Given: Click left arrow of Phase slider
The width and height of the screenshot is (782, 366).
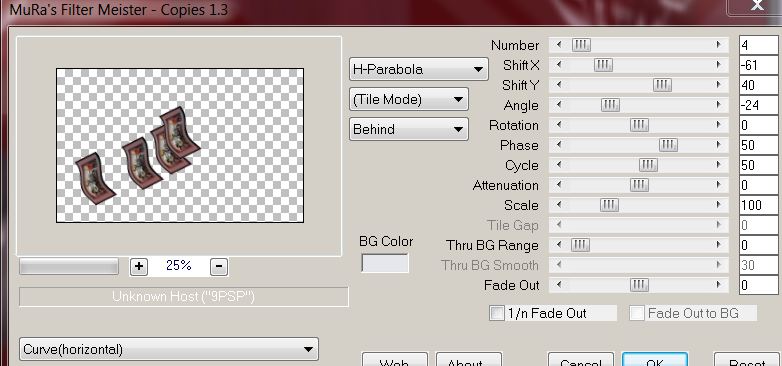Looking at the screenshot, I should pos(559,145).
